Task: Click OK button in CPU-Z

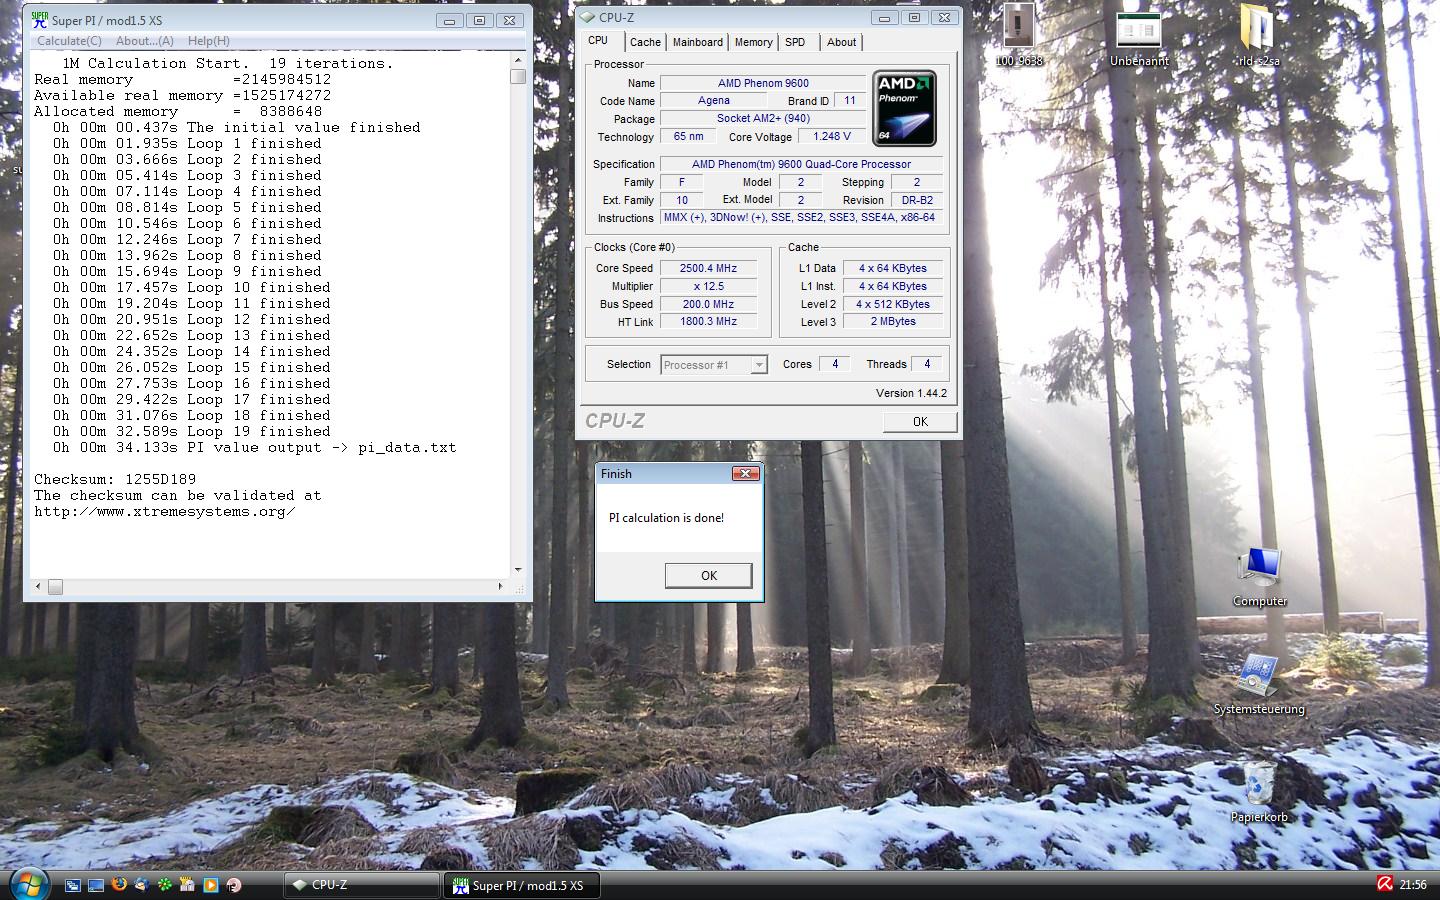Action: (920, 421)
